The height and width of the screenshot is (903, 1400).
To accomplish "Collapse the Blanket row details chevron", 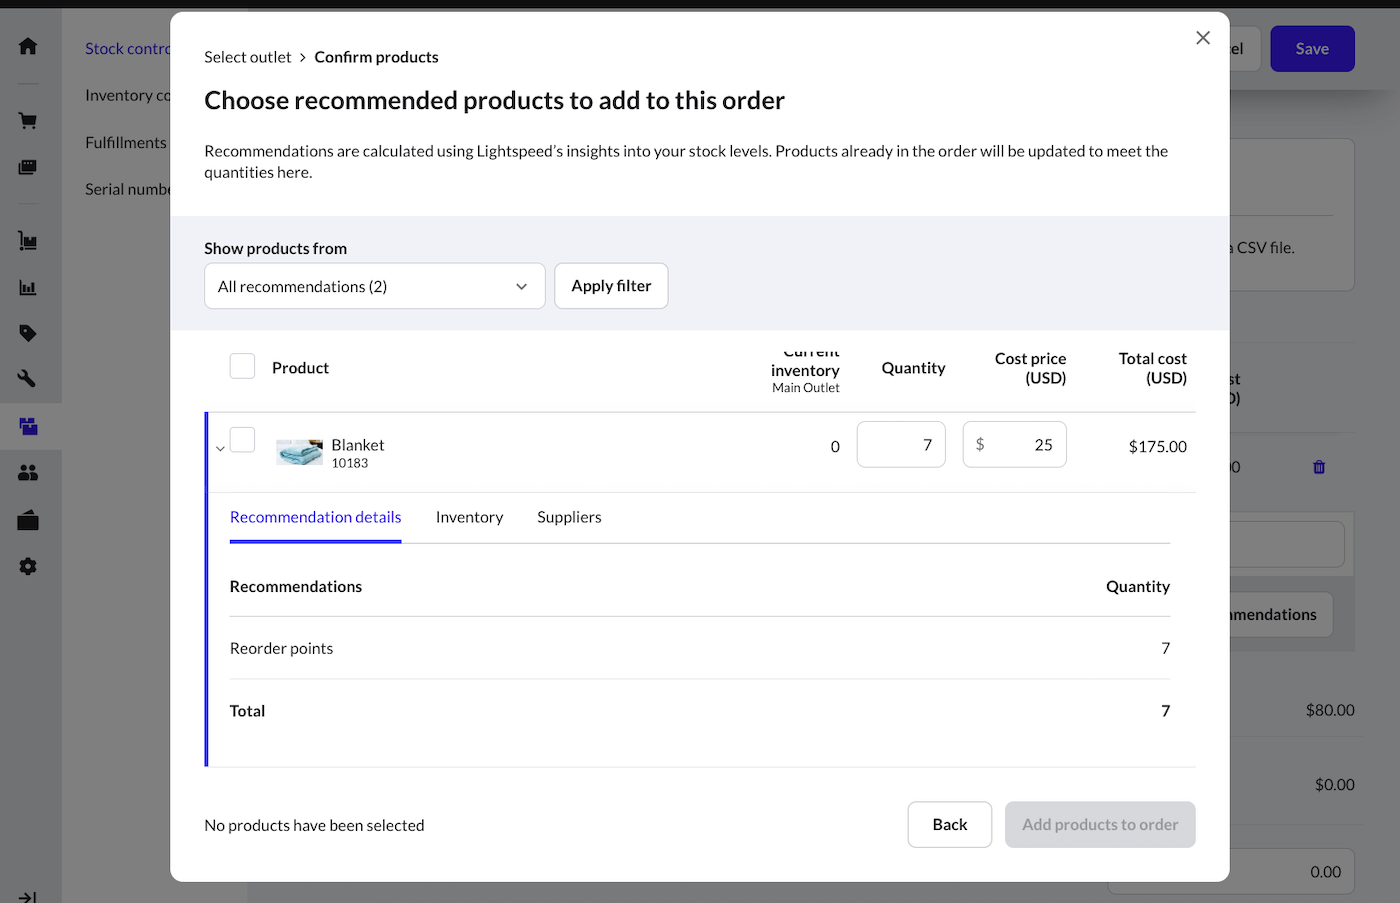I will [220, 449].
